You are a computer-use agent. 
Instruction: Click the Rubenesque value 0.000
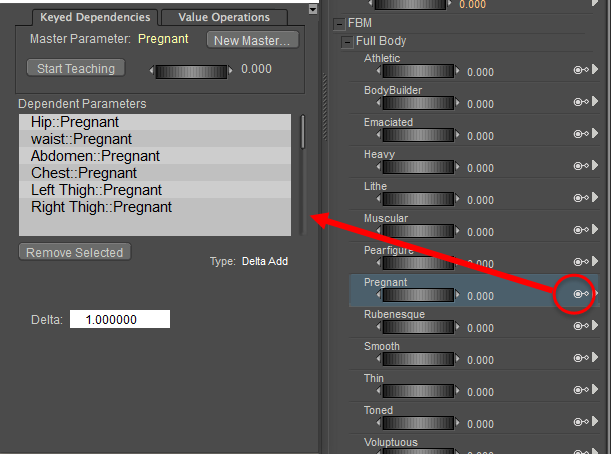click(x=480, y=328)
